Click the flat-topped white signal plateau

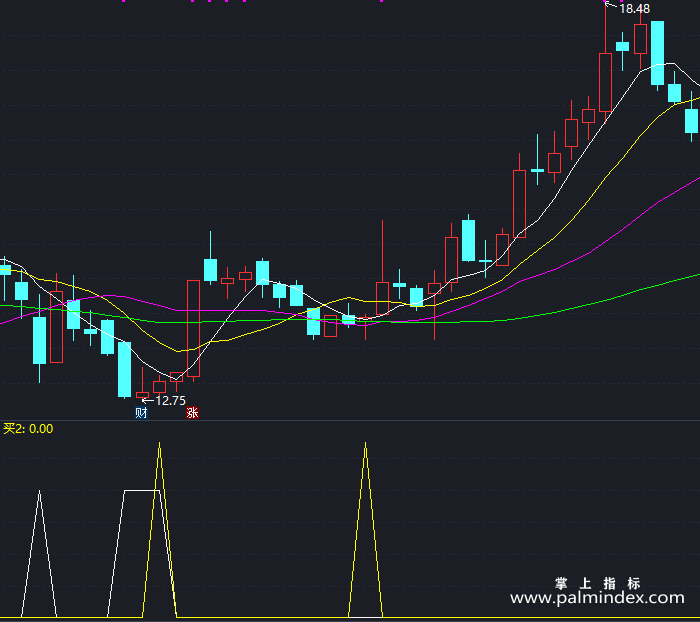pyautogui.click(x=142, y=491)
